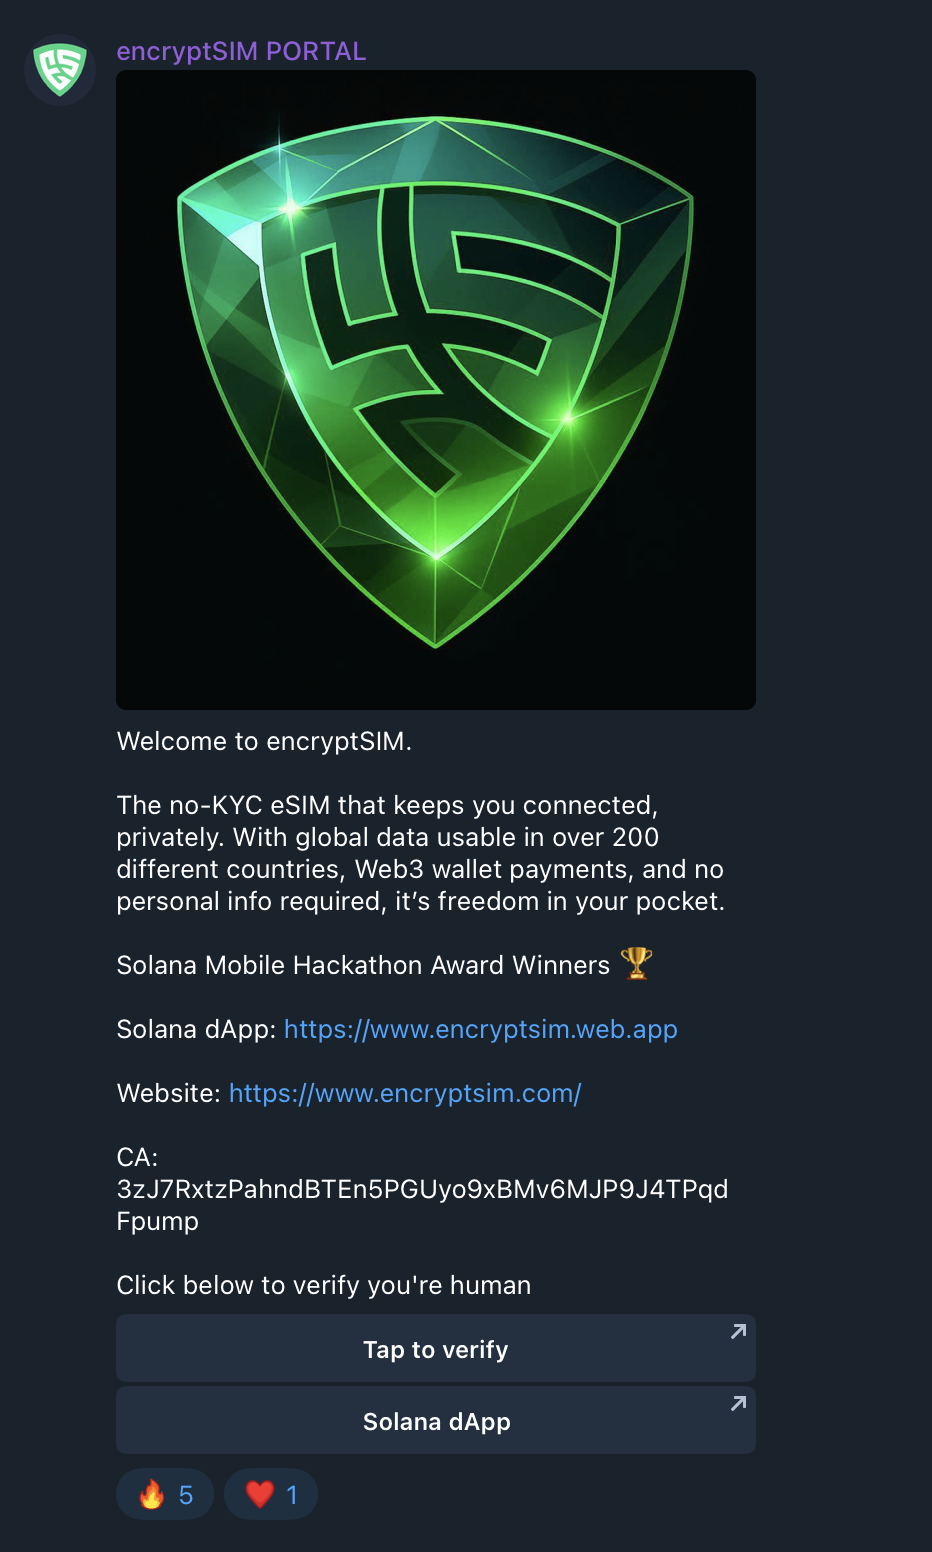The height and width of the screenshot is (1552, 932).
Task: Click the no-KYC eSIM description paragraph
Action: pos(420,853)
